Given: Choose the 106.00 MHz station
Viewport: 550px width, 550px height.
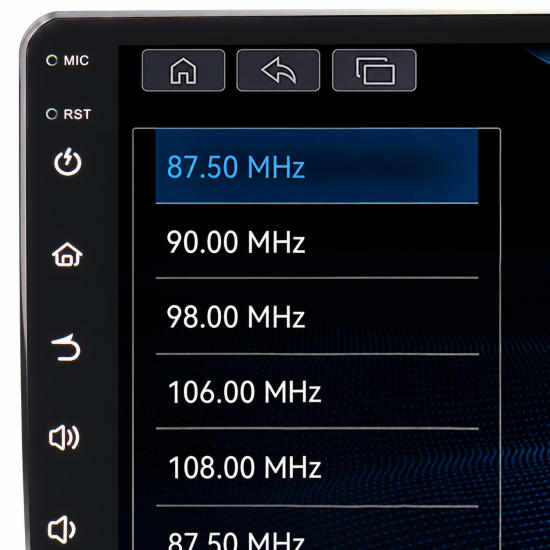Looking at the screenshot, I should (317, 391).
